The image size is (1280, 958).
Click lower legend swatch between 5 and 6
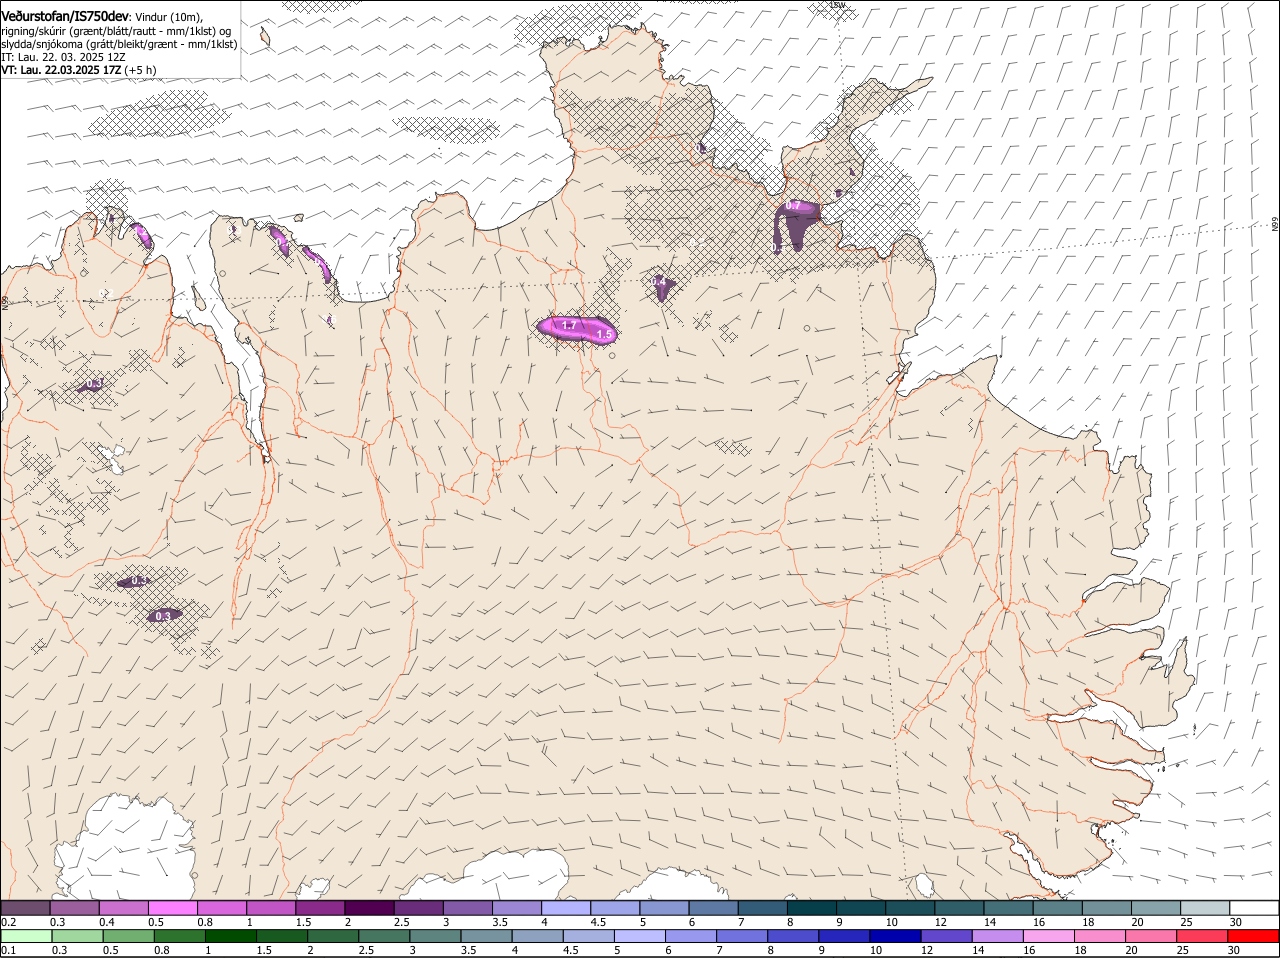pyautogui.click(x=640, y=936)
